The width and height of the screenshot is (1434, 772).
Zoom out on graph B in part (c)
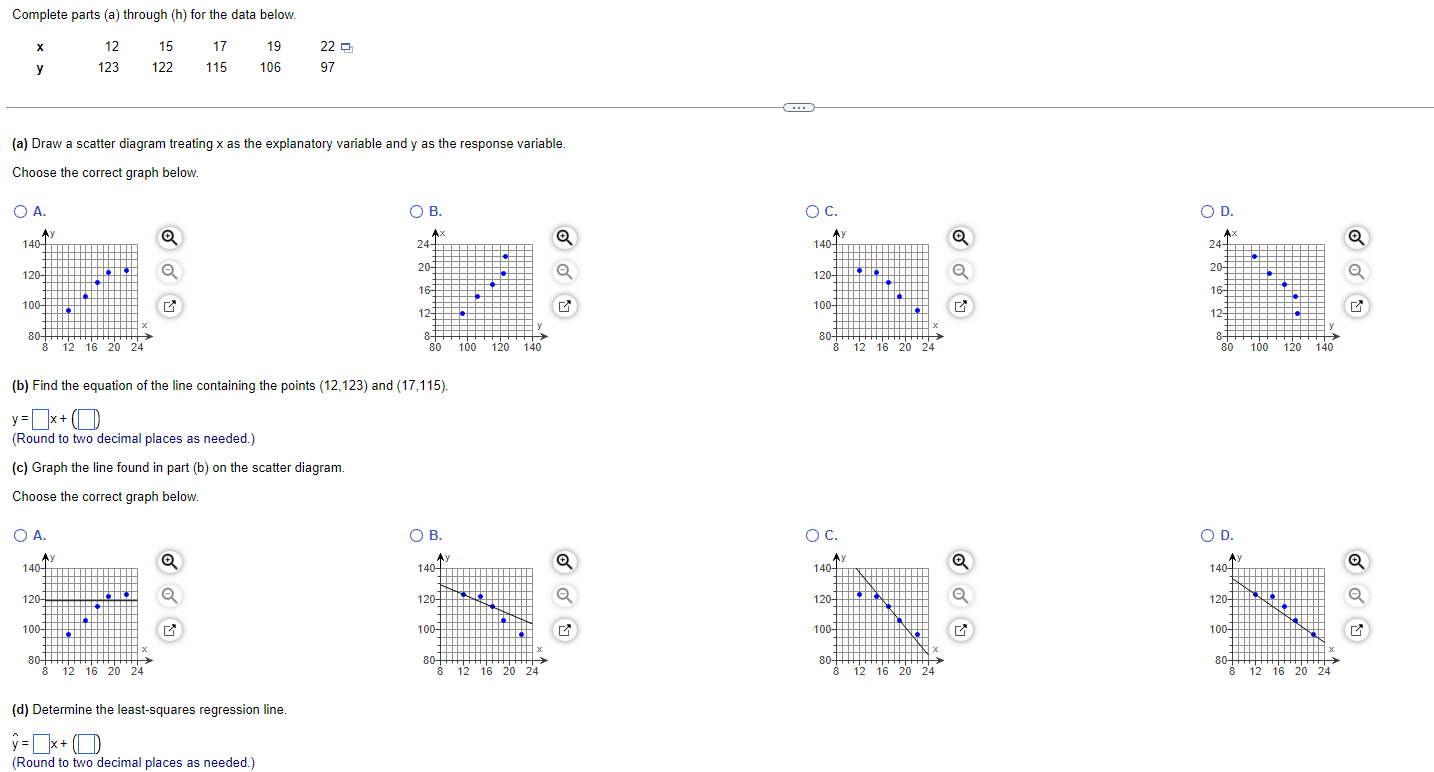[564, 595]
